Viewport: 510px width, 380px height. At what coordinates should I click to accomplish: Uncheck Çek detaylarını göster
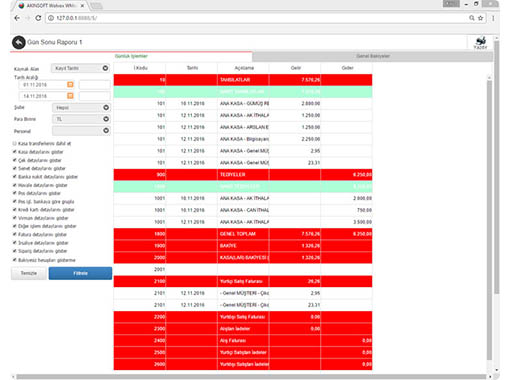pos(14,160)
